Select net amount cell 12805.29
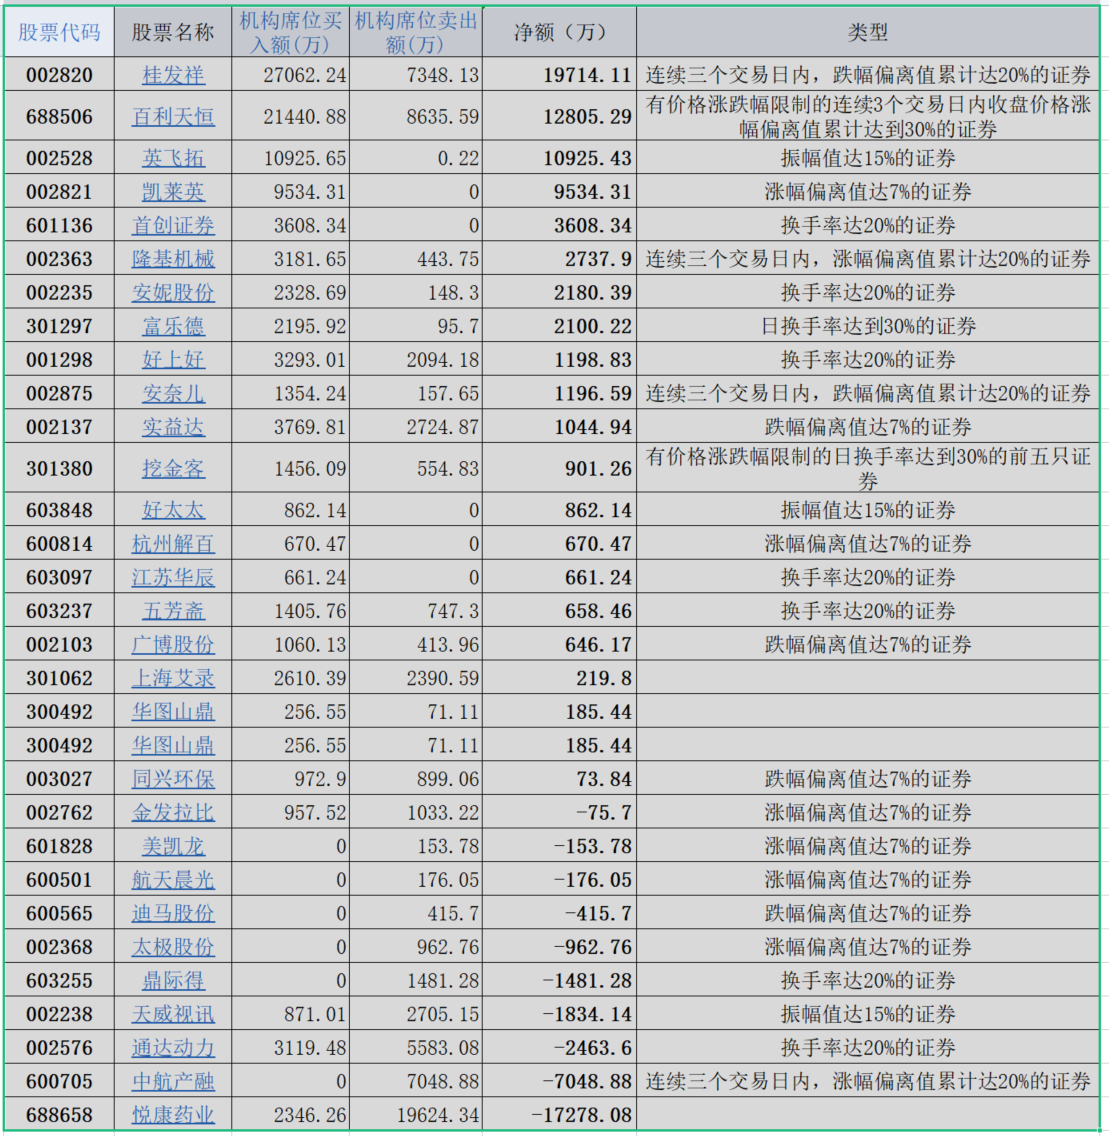Image resolution: width=1109 pixels, height=1136 pixels. point(559,116)
